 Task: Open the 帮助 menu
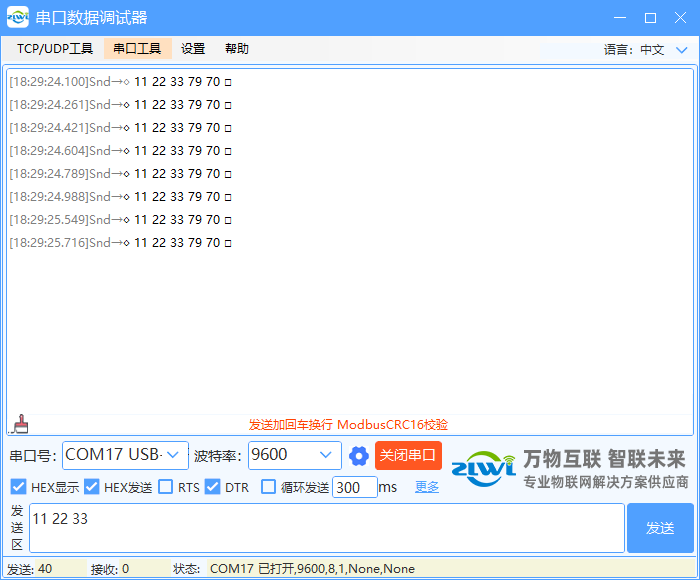pos(237,48)
